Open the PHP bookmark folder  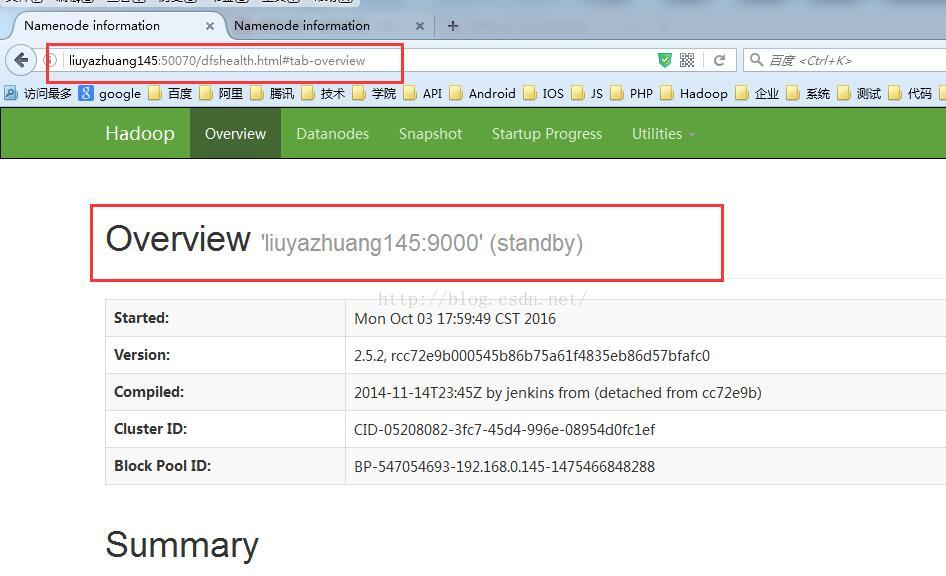coord(632,93)
